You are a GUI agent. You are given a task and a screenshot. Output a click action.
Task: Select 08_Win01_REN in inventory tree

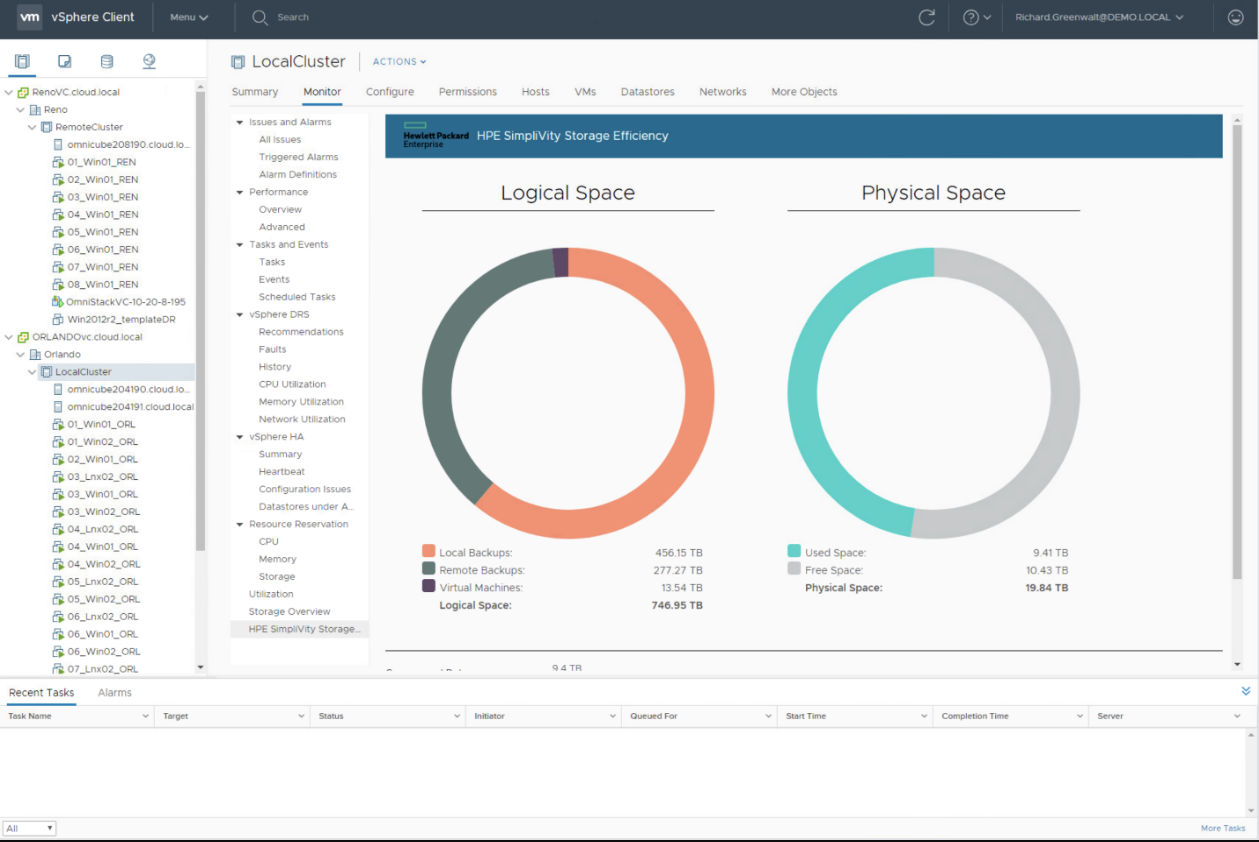coord(103,284)
